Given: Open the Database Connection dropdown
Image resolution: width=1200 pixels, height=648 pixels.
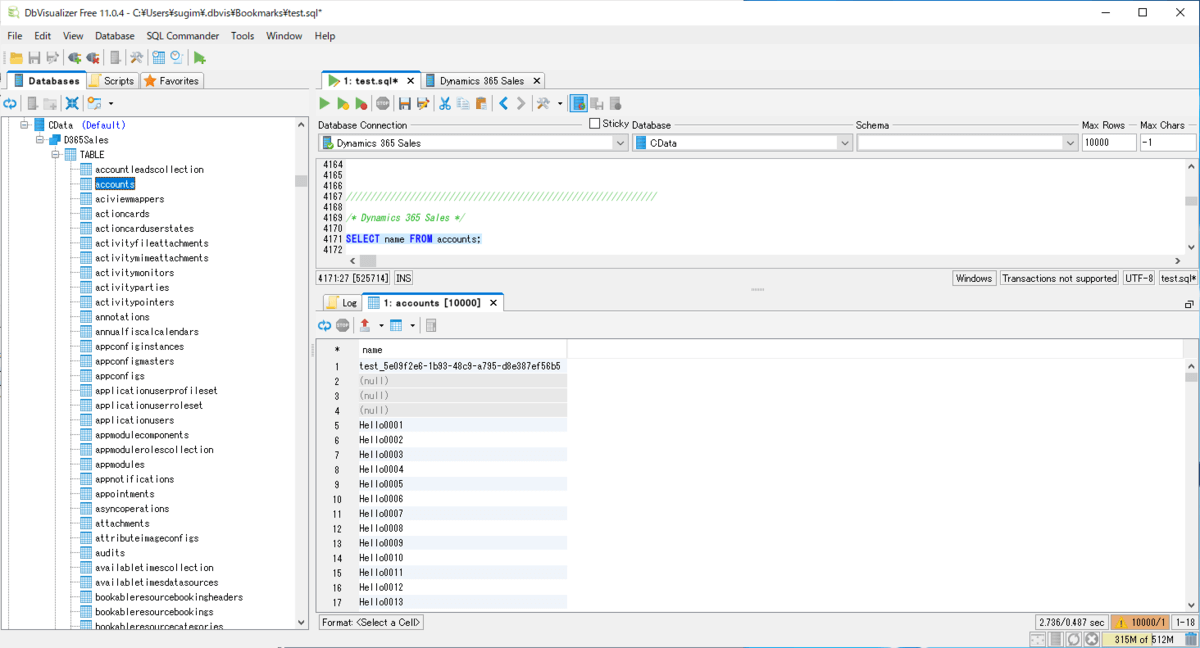Looking at the screenshot, I should coord(619,143).
